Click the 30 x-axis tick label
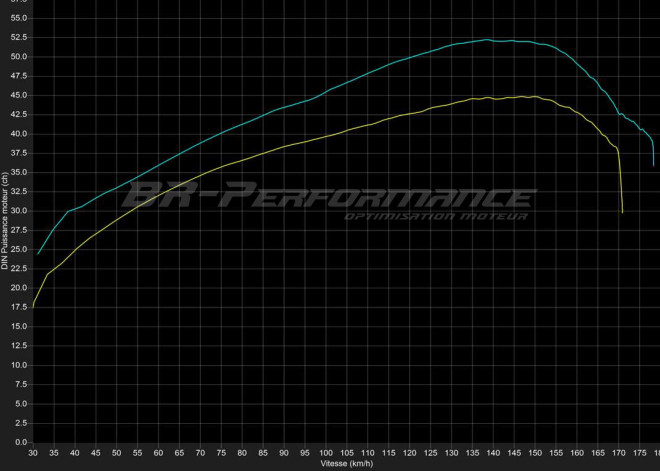The width and height of the screenshot is (660, 471). point(34,453)
